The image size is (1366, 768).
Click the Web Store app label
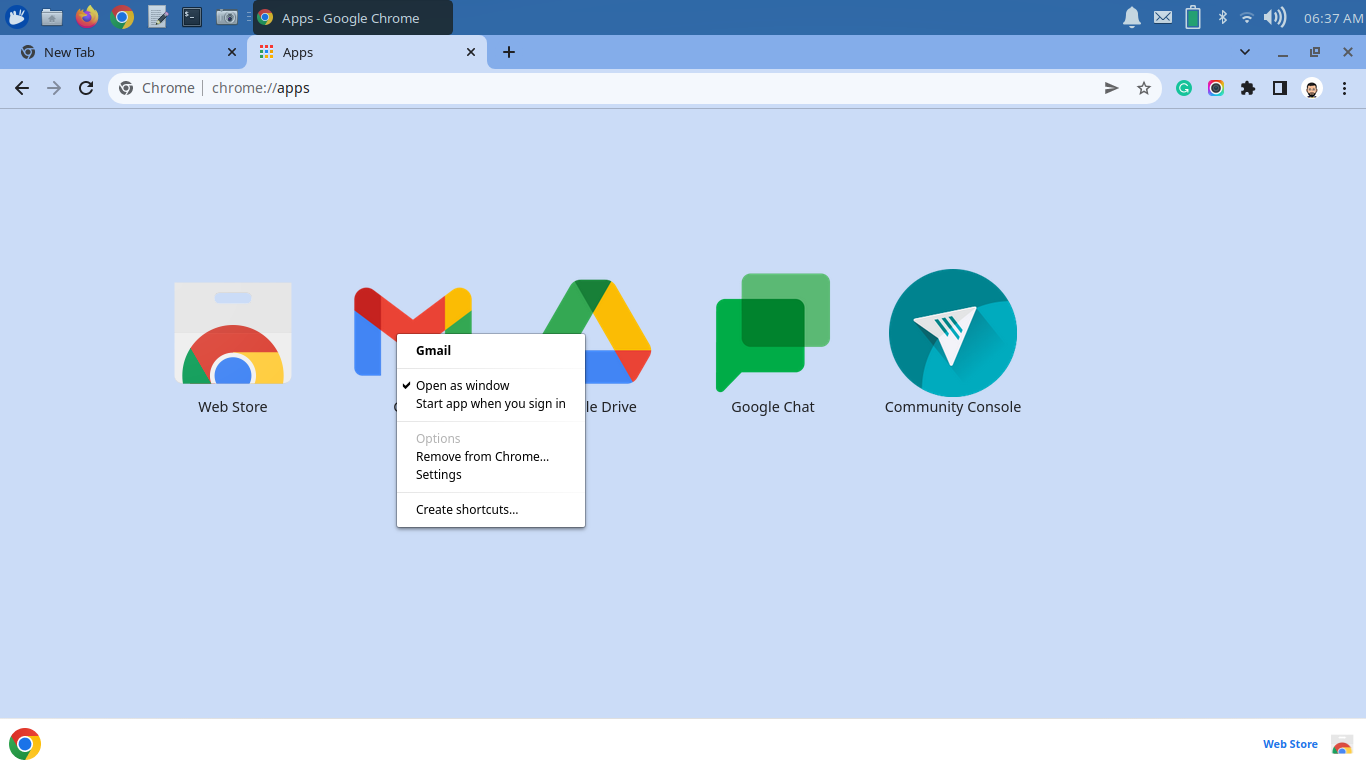point(233,407)
